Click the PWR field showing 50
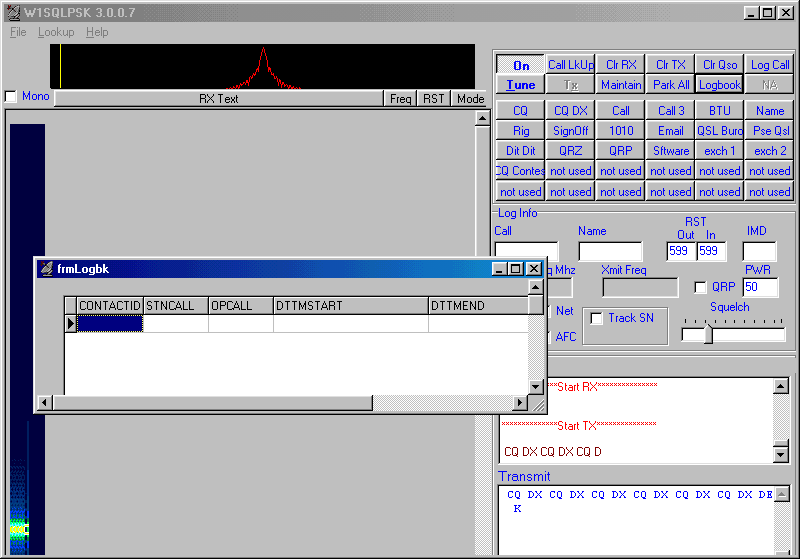800x559 pixels. tap(760, 287)
